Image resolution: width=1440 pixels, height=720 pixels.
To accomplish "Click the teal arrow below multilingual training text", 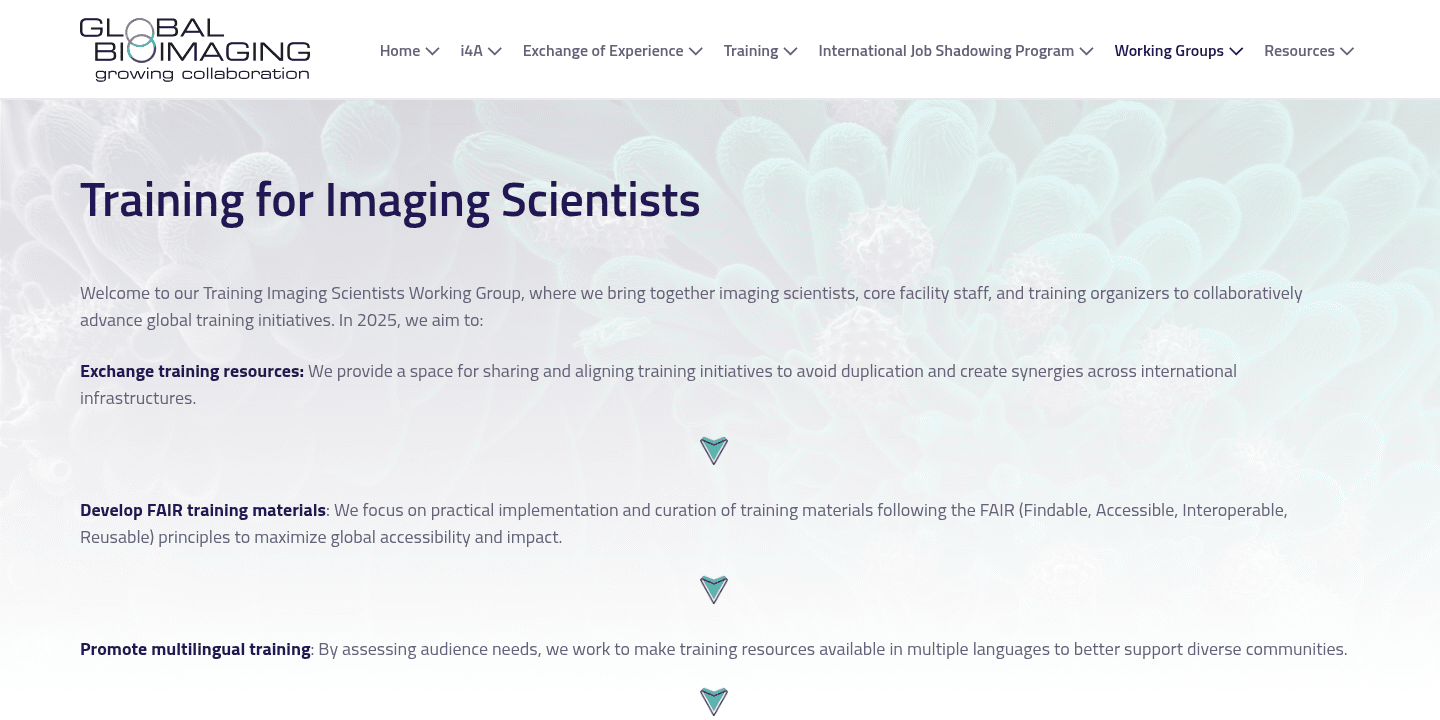I will (x=713, y=701).
